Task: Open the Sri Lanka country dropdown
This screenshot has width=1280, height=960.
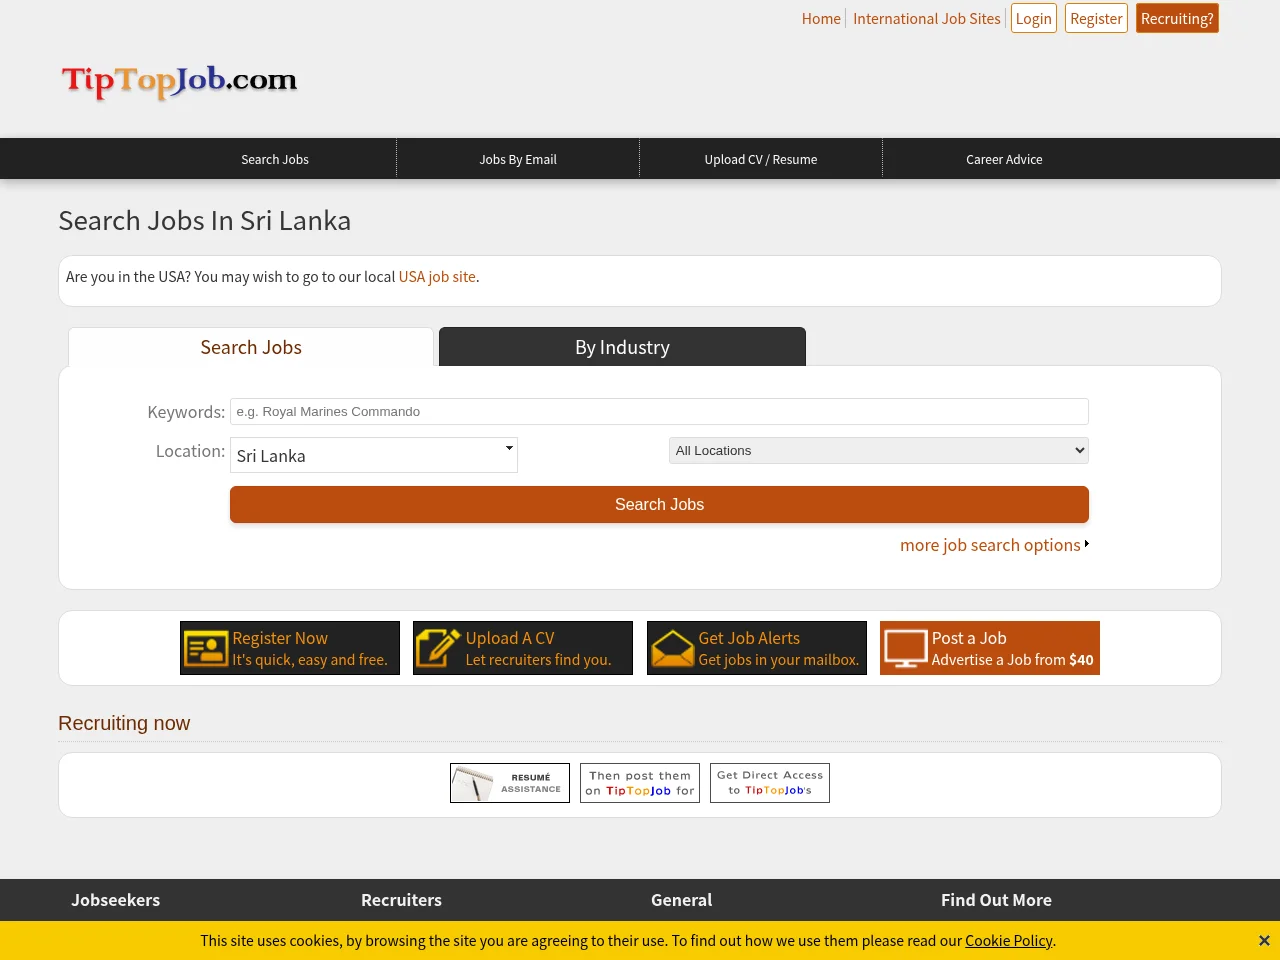Action: 374,455
